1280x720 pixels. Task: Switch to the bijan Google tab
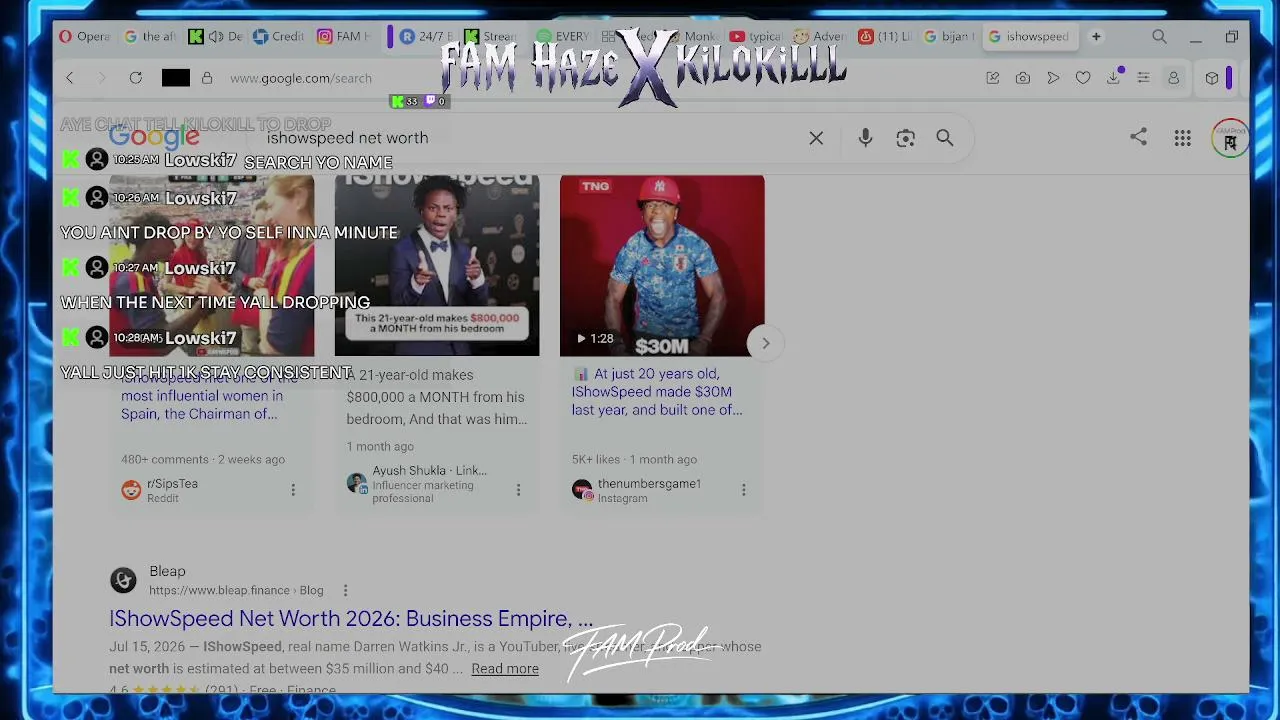(948, 37)
